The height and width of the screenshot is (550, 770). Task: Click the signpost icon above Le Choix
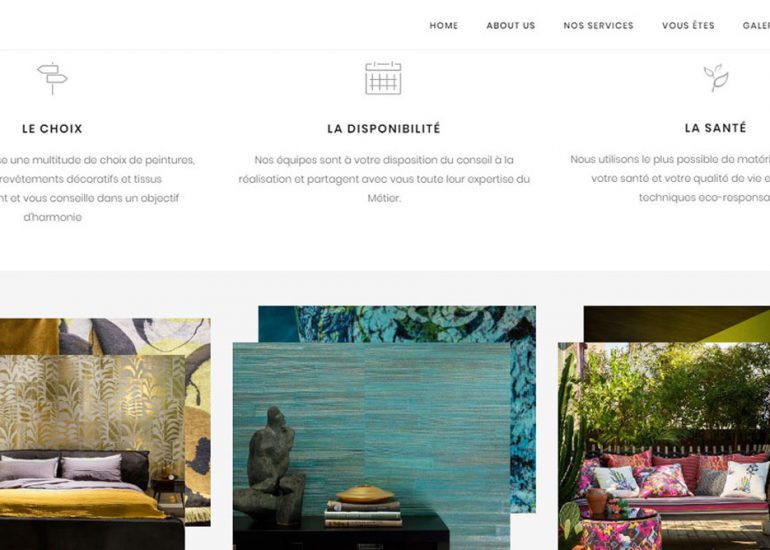click(53, 79)
